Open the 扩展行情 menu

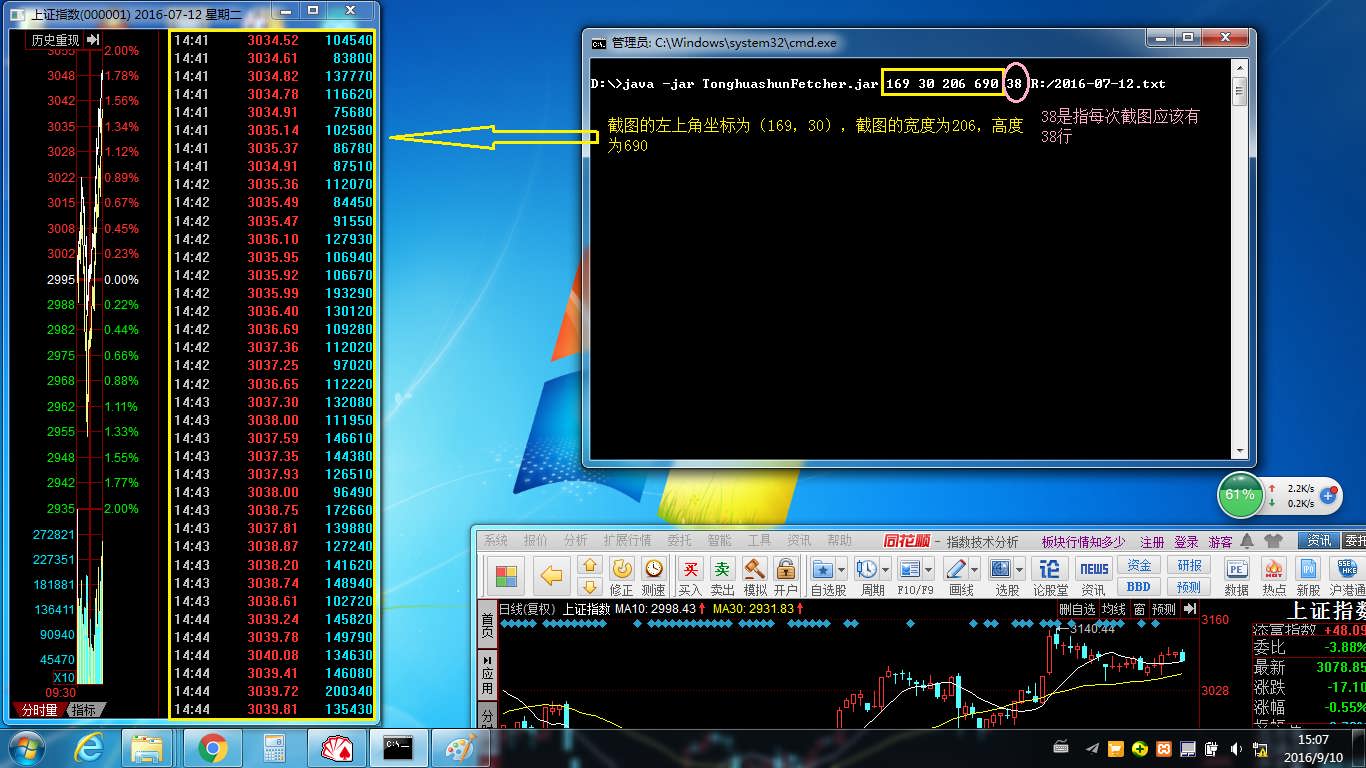click(627, 541)
